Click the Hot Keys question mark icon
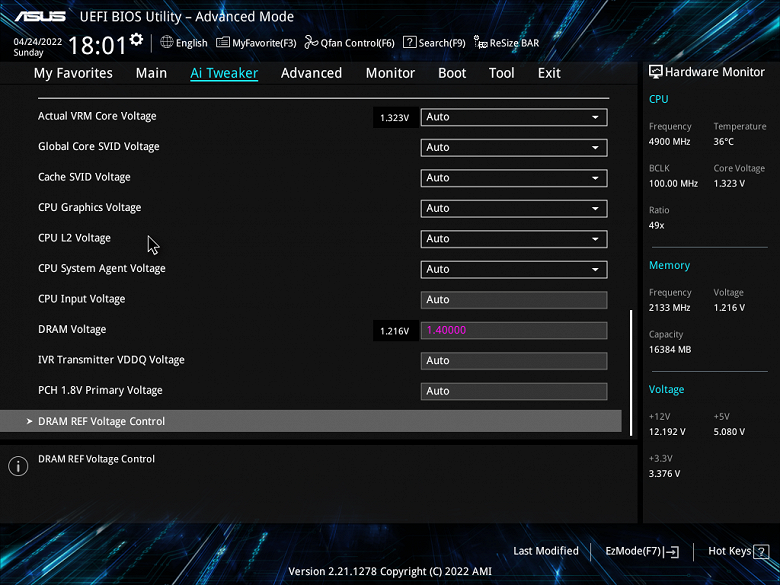This screenshot has width=780, height=585. click(761, 552)
